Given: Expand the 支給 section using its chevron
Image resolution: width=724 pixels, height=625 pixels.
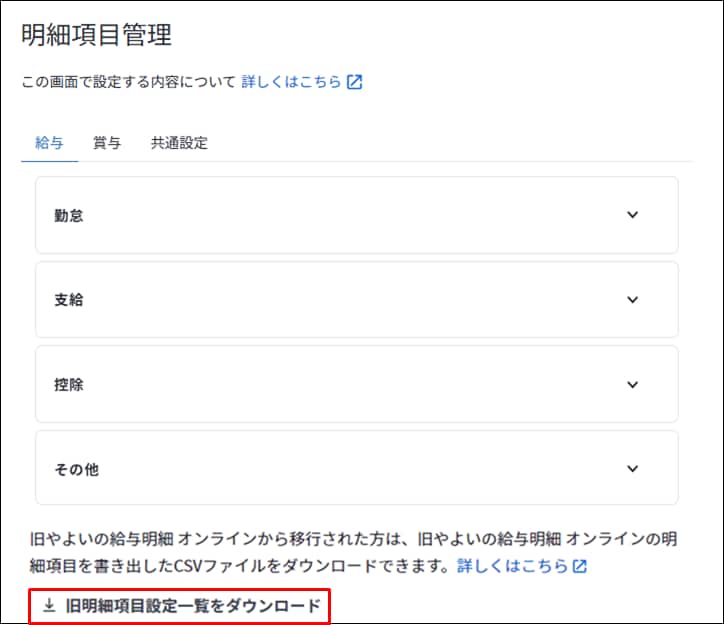Looking at the screenshot, I should click(x=632, y=300).
